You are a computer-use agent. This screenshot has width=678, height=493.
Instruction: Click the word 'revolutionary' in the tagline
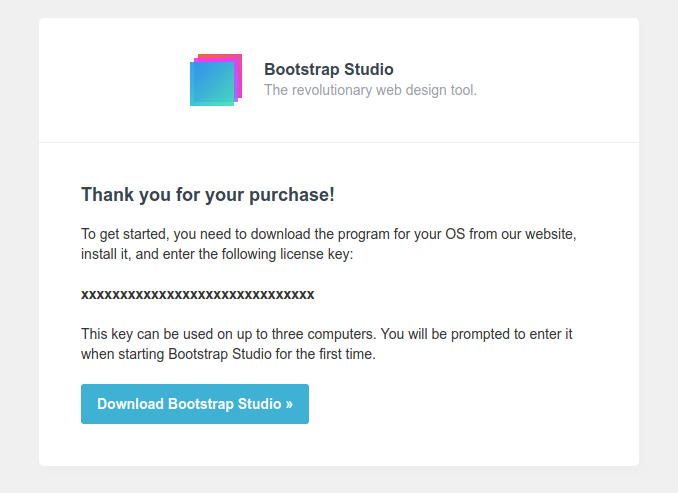(x=332, y=90)
